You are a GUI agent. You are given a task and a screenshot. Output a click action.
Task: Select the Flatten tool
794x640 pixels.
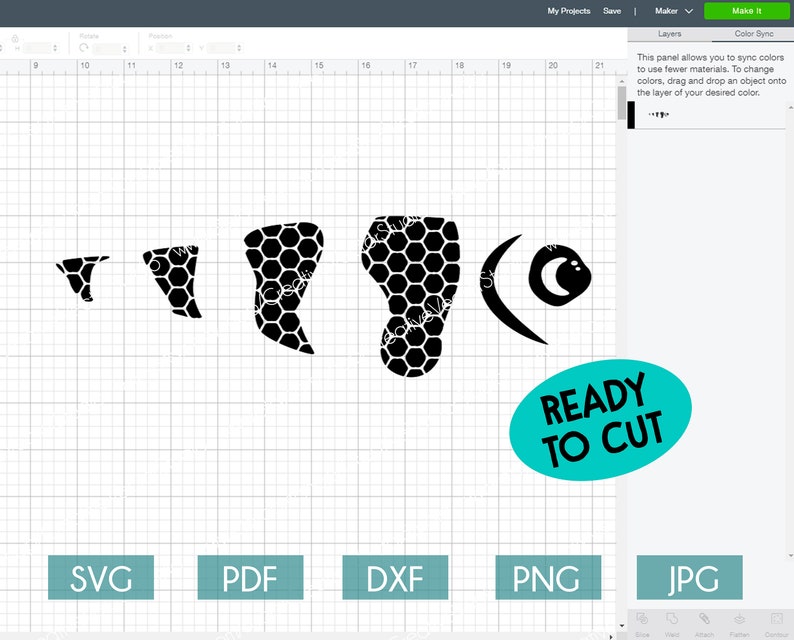click(739, 623)
